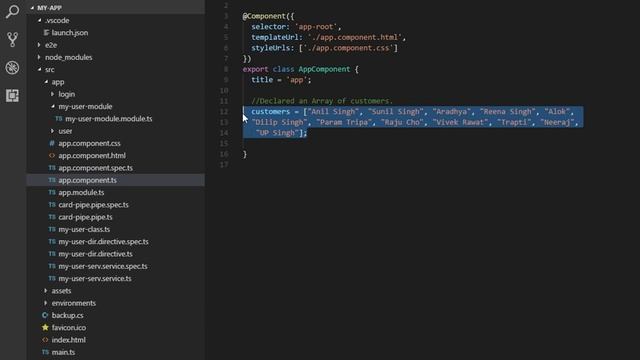640x360 pixels.
Task: Expand the environments folder
Action: 46,303
